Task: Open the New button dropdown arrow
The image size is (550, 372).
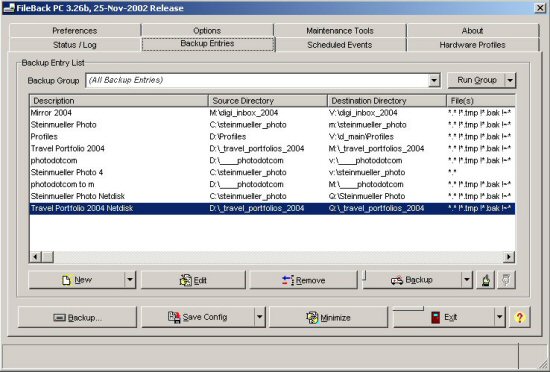Action: click(130, 280)
